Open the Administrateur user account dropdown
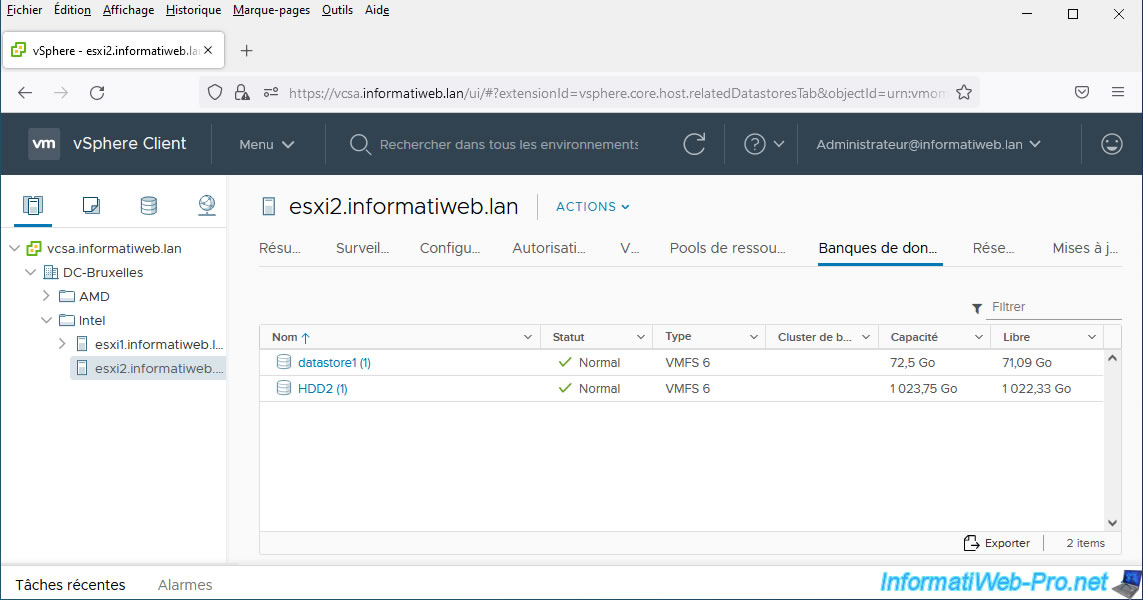This screenshot has width=1143, height=600. pos(928,144)
